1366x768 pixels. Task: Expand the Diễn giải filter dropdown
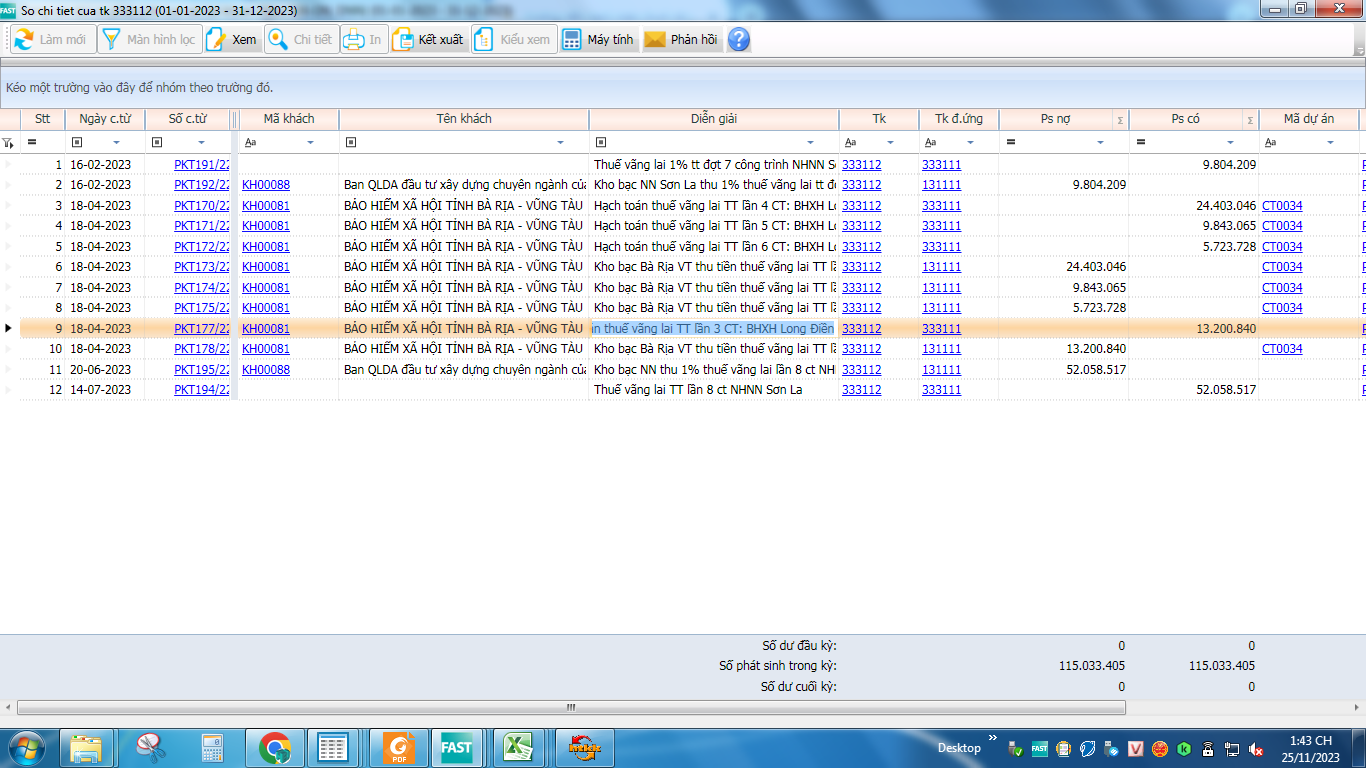point(810,143)
